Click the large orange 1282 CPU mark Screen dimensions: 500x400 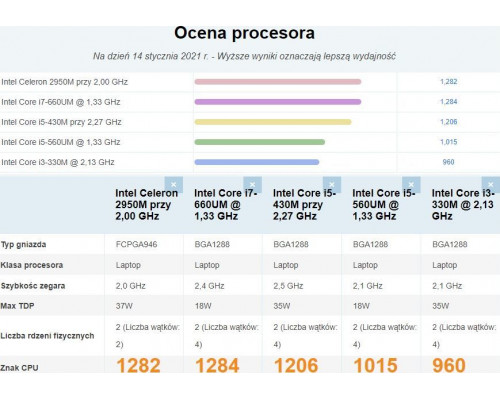[x=138, y=365]
